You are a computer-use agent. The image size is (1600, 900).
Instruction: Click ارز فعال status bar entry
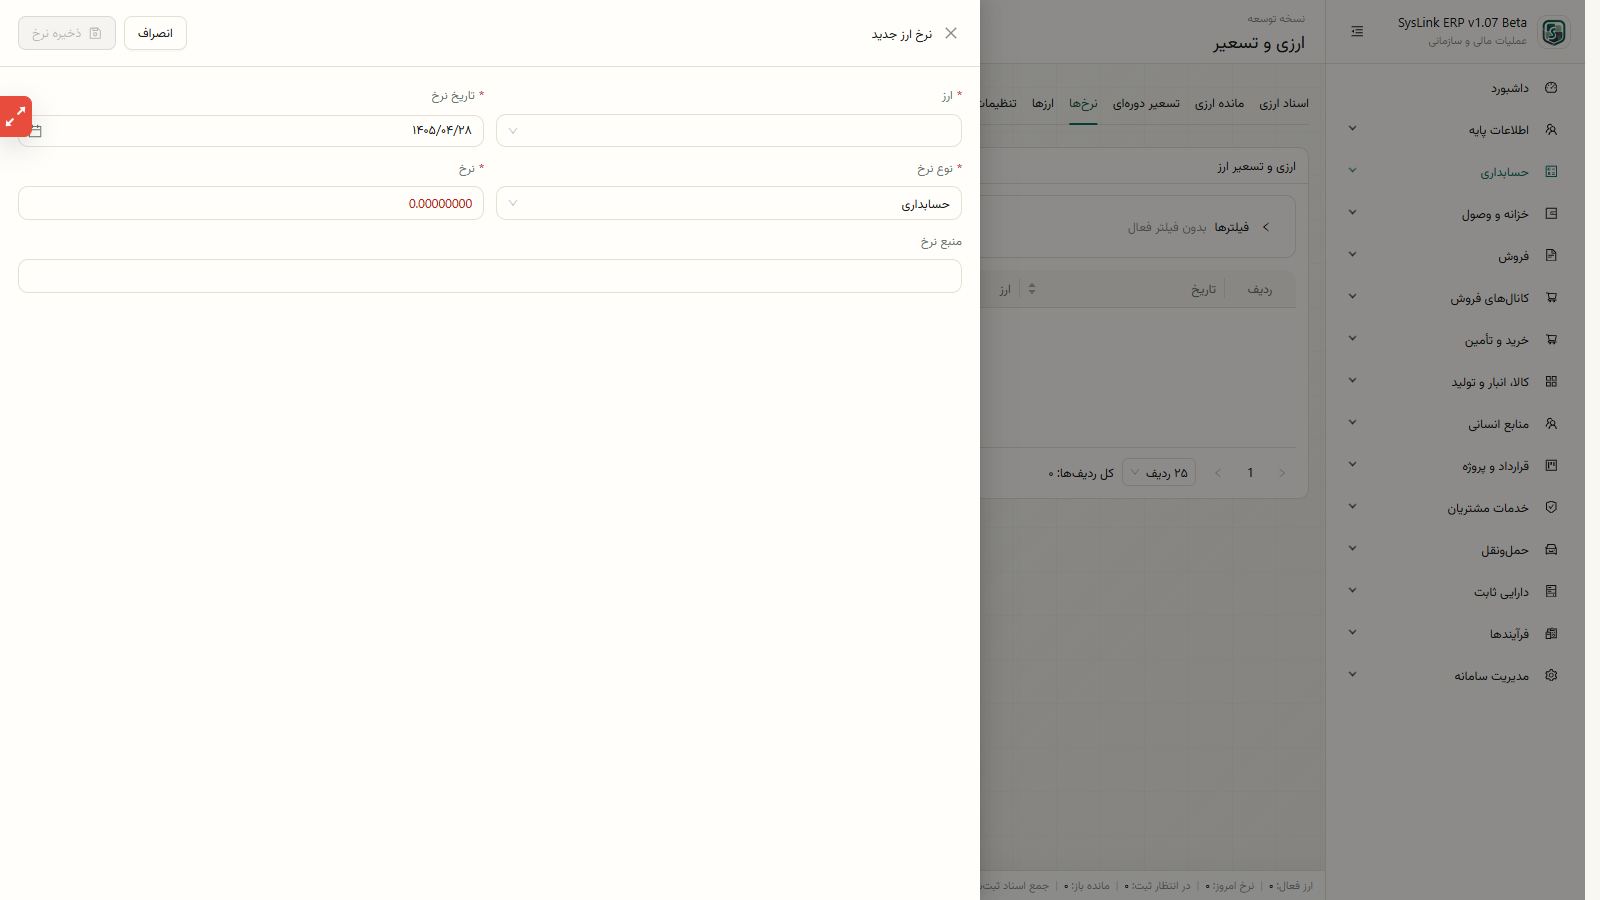pos(1291,886)
